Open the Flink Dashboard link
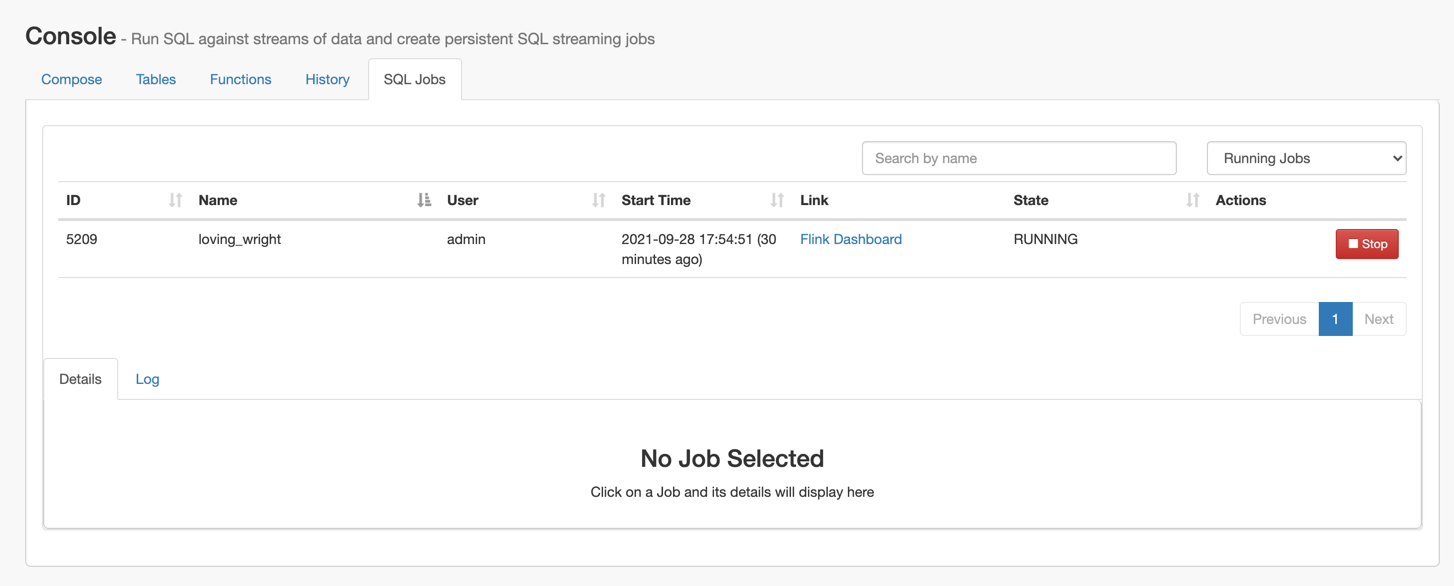This screenshot has width=1454, height=586. (x=851, y=239)
